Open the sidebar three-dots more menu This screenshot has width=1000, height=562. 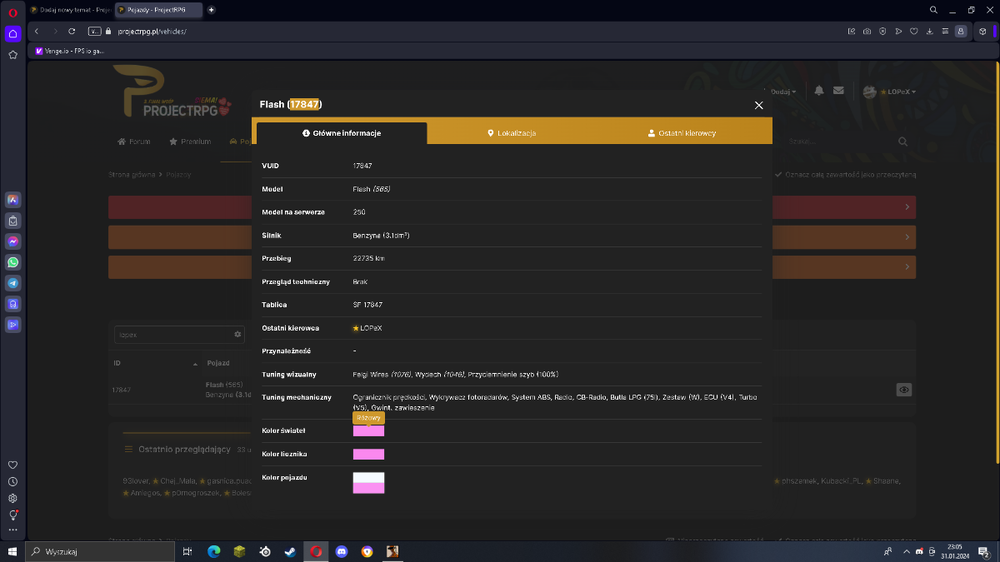click(13, 530)
